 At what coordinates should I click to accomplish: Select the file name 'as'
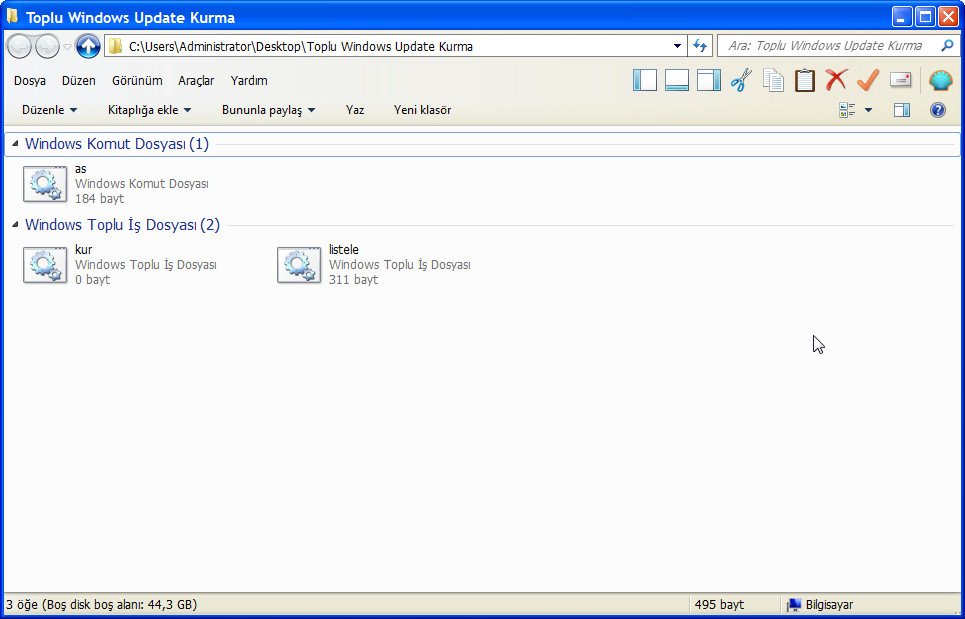coord(81,169)
